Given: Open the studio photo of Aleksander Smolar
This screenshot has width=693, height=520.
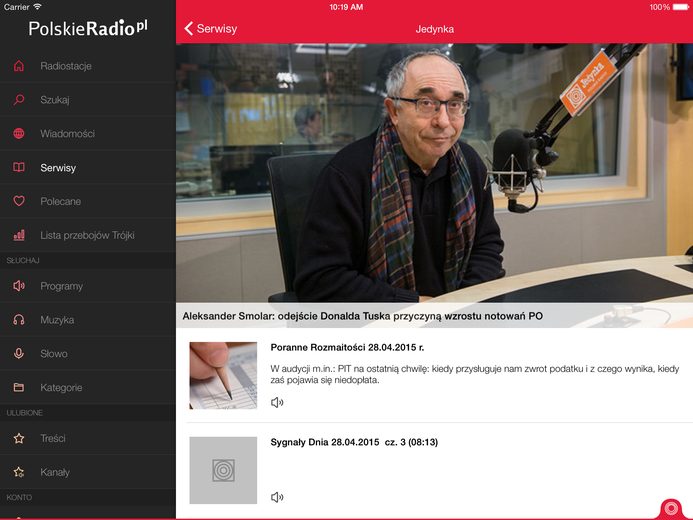Looking at the screenshot, I should tap(434, 173).
